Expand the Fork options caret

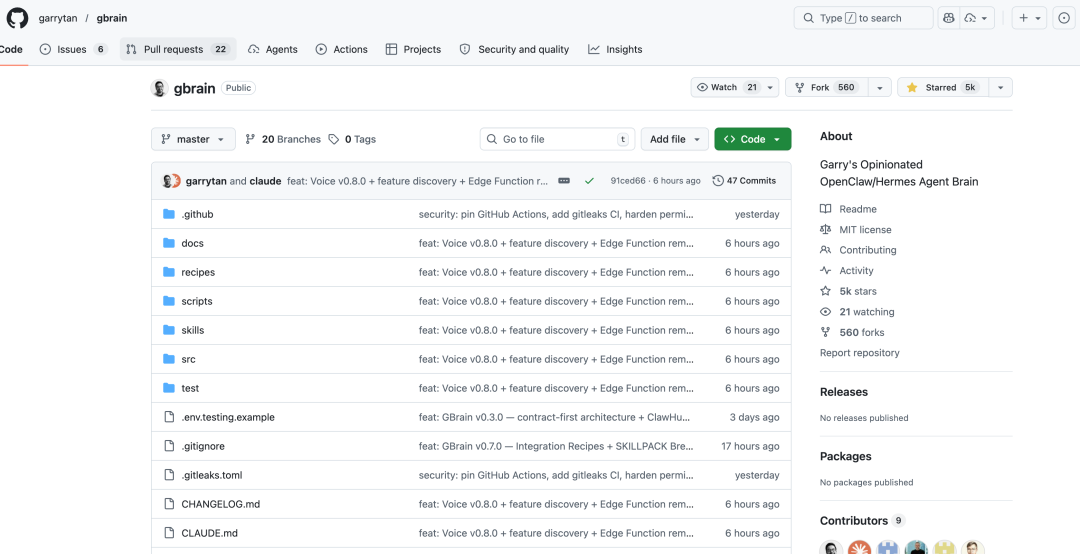pyautogui.click(x=880, y=88)
